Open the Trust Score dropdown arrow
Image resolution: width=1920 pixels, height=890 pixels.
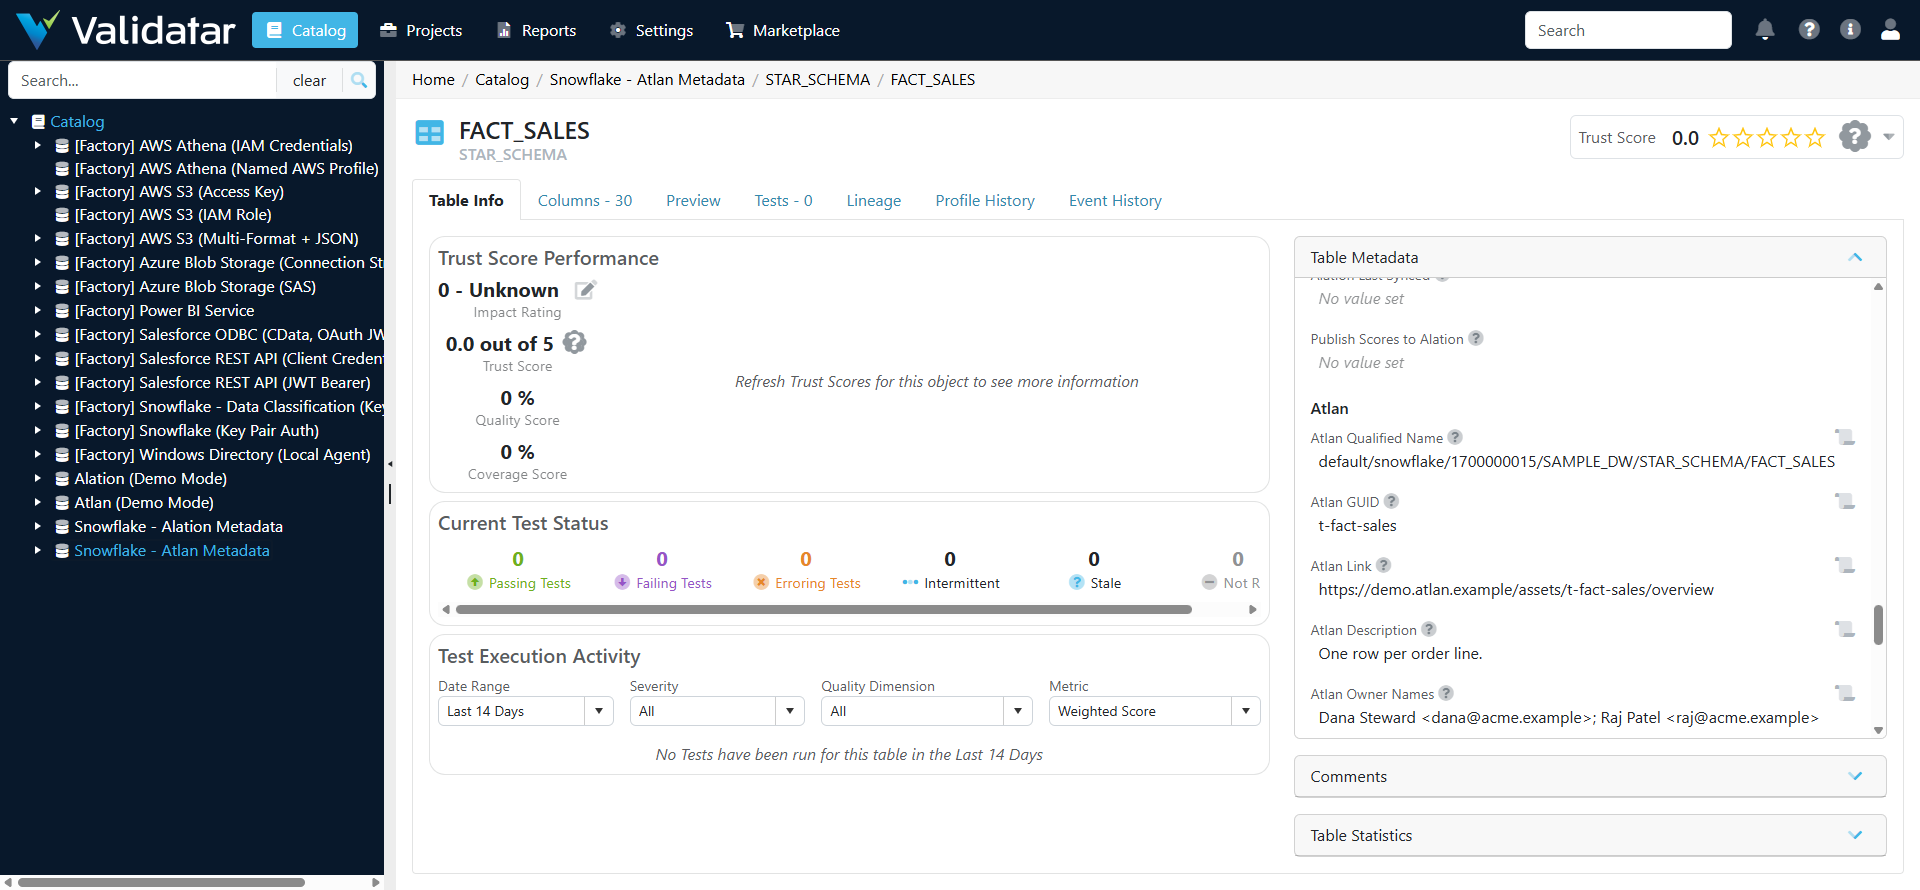[x=1888, y=137]
